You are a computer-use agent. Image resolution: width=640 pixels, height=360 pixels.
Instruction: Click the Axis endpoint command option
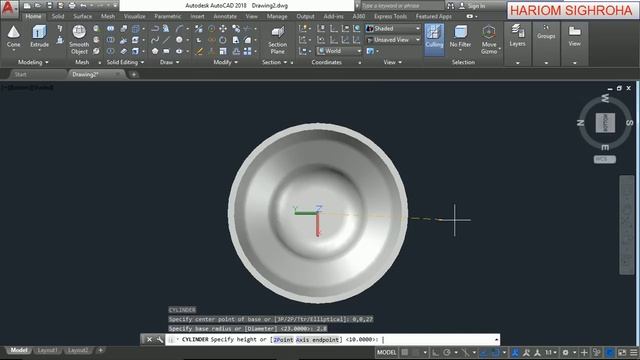coord(318,339)
